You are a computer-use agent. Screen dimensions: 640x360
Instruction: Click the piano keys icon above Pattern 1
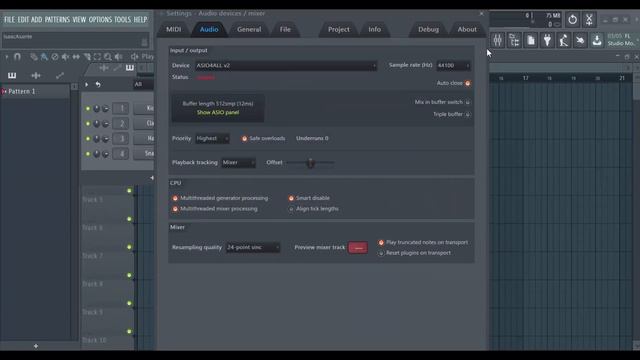click(12, 76)
